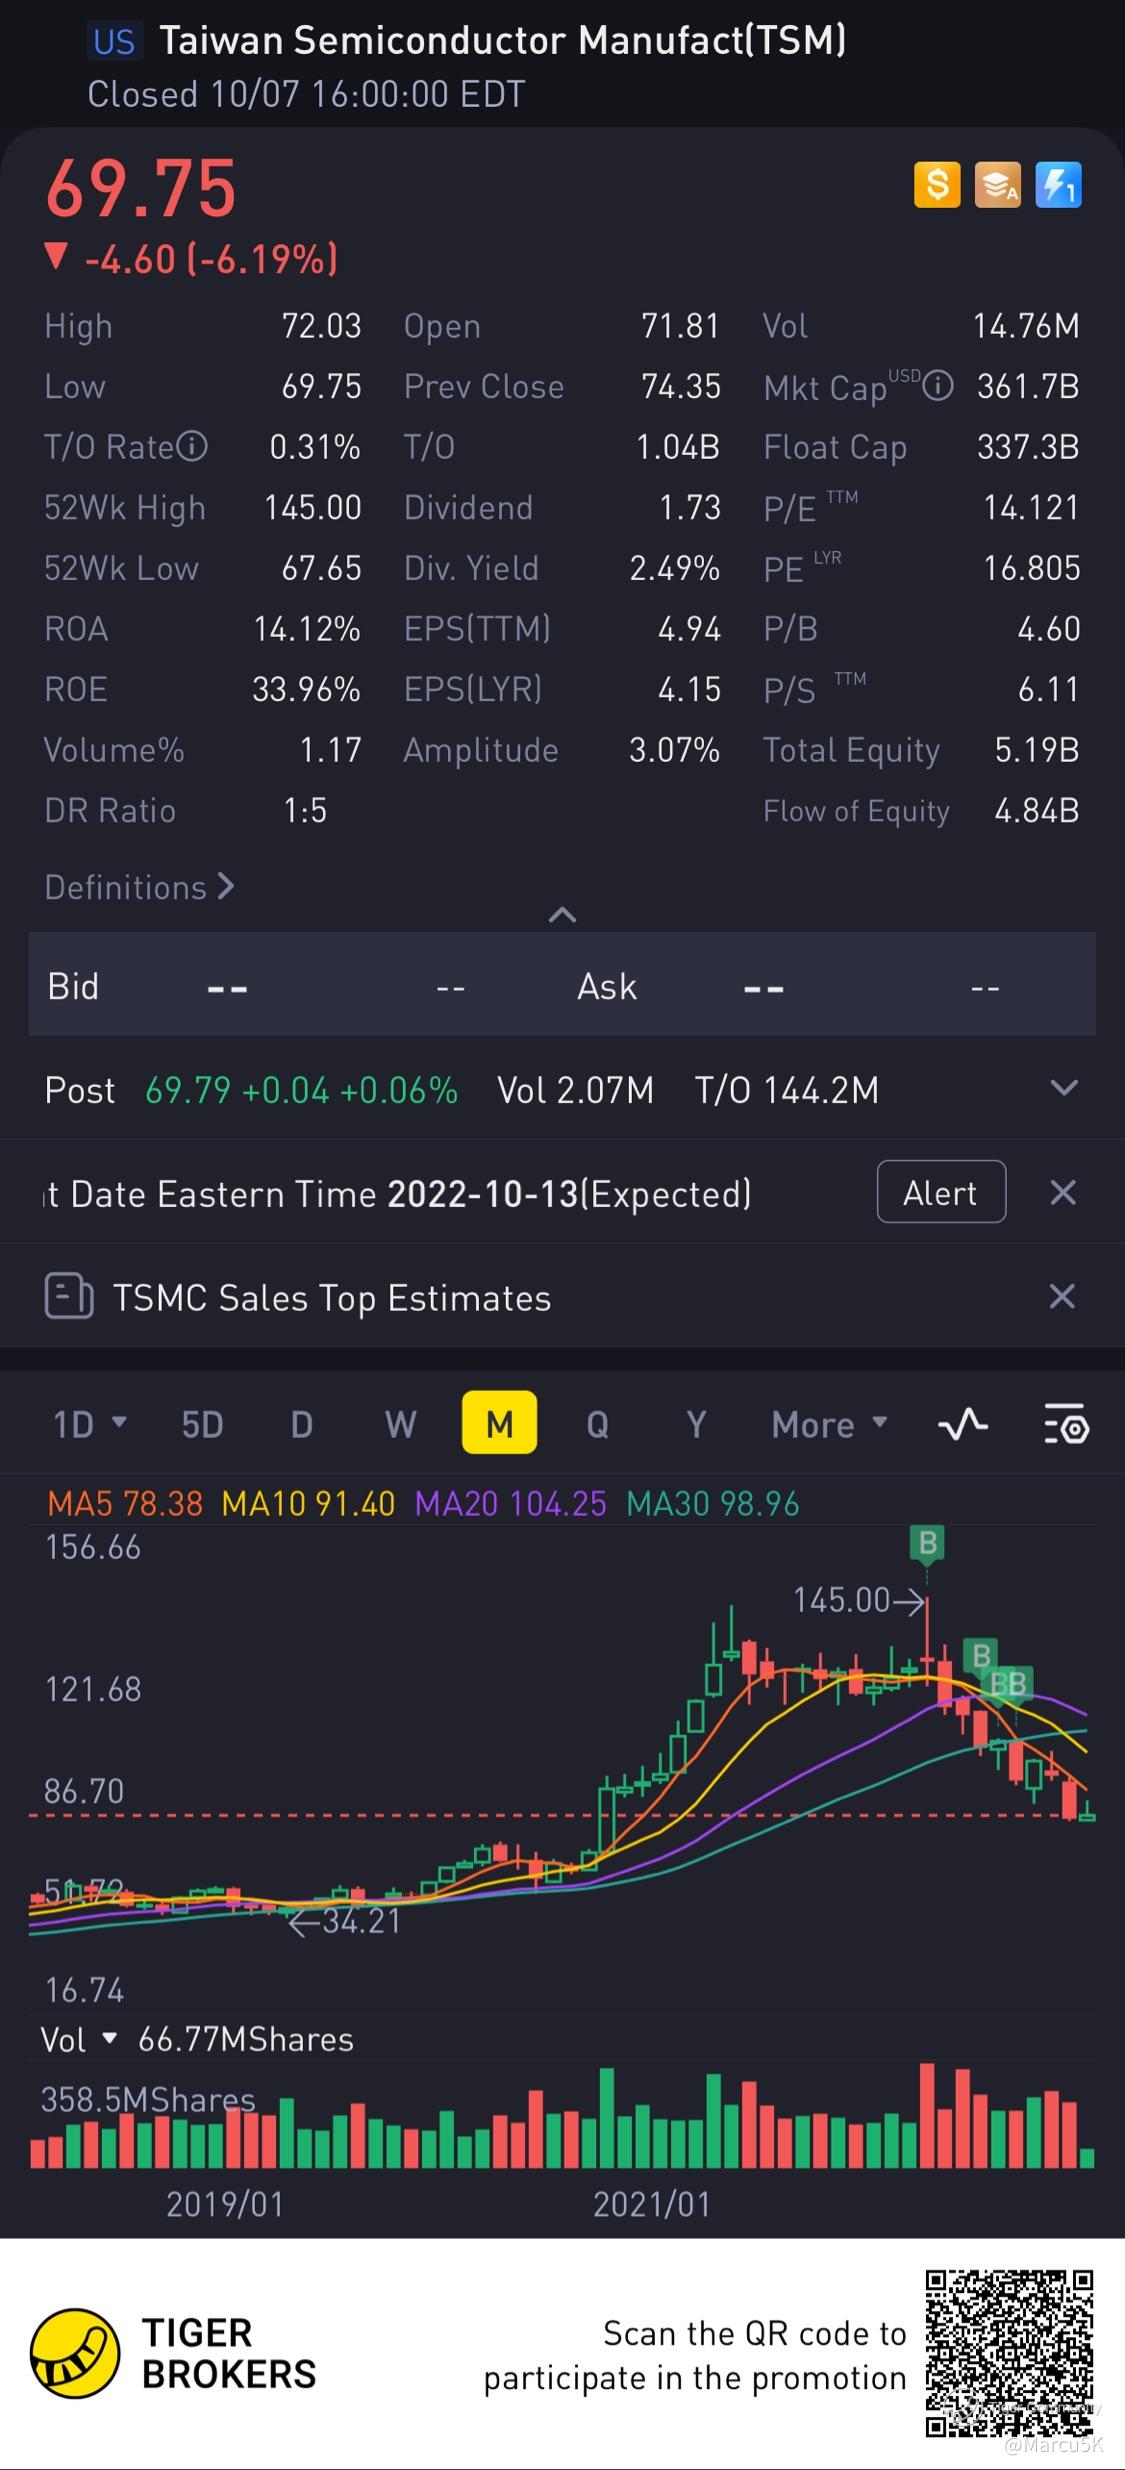Tap the blue lightning bolt icon
This screenshot has width=1125, height=2470.
pyautogui.click(x=1058, y=185)
